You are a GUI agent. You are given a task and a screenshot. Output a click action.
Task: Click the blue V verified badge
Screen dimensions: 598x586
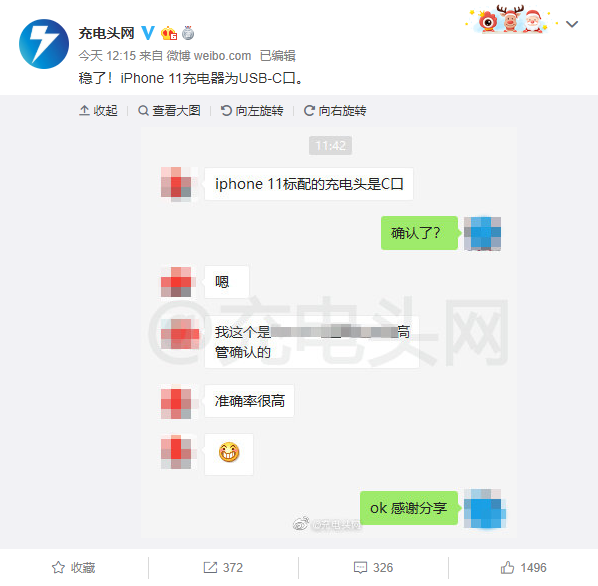pyautogui.click(x=148, y=33)
